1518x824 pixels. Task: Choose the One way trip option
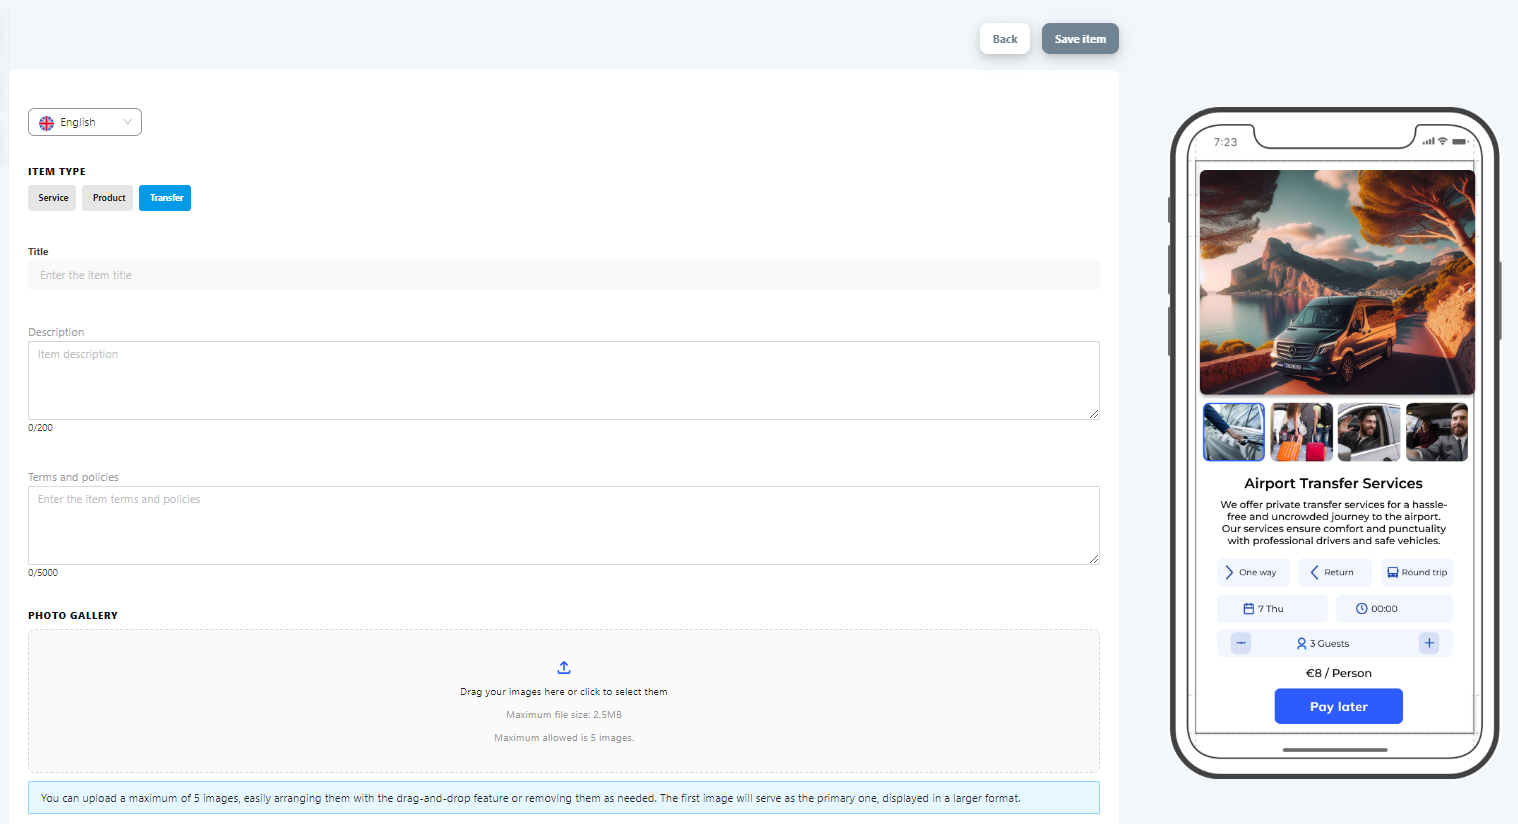click(x=1253, y=572)
